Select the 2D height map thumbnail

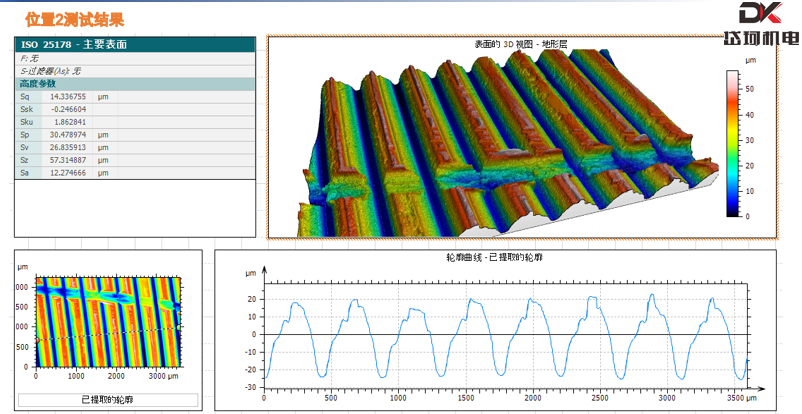click(108, 322)
